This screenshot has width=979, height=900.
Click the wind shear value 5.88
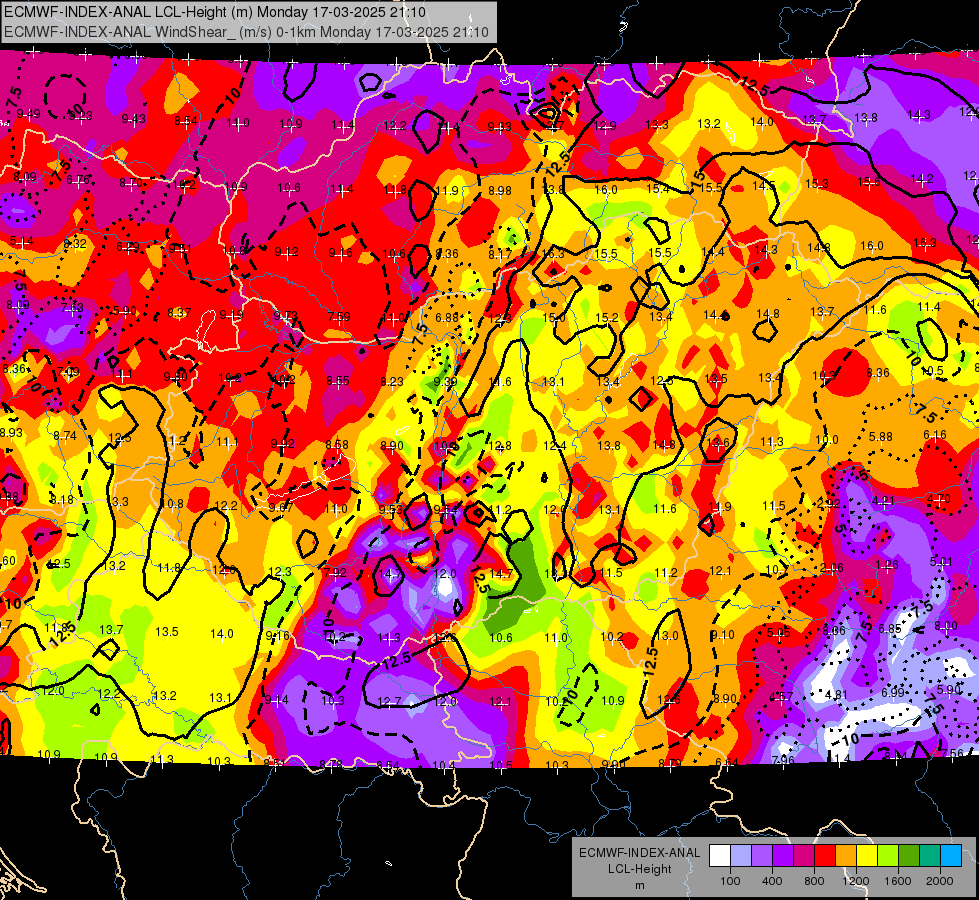(x=880, y=437)
